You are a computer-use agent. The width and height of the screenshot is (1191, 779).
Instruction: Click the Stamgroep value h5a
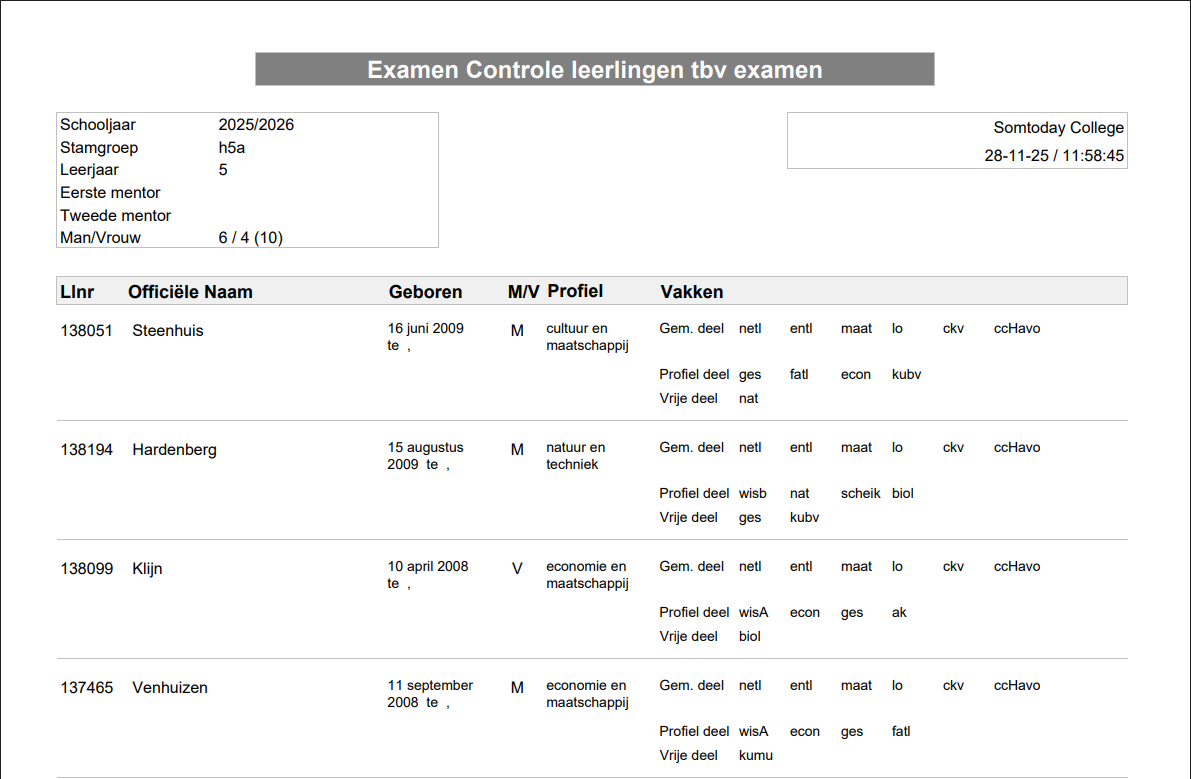click(232, 148)
